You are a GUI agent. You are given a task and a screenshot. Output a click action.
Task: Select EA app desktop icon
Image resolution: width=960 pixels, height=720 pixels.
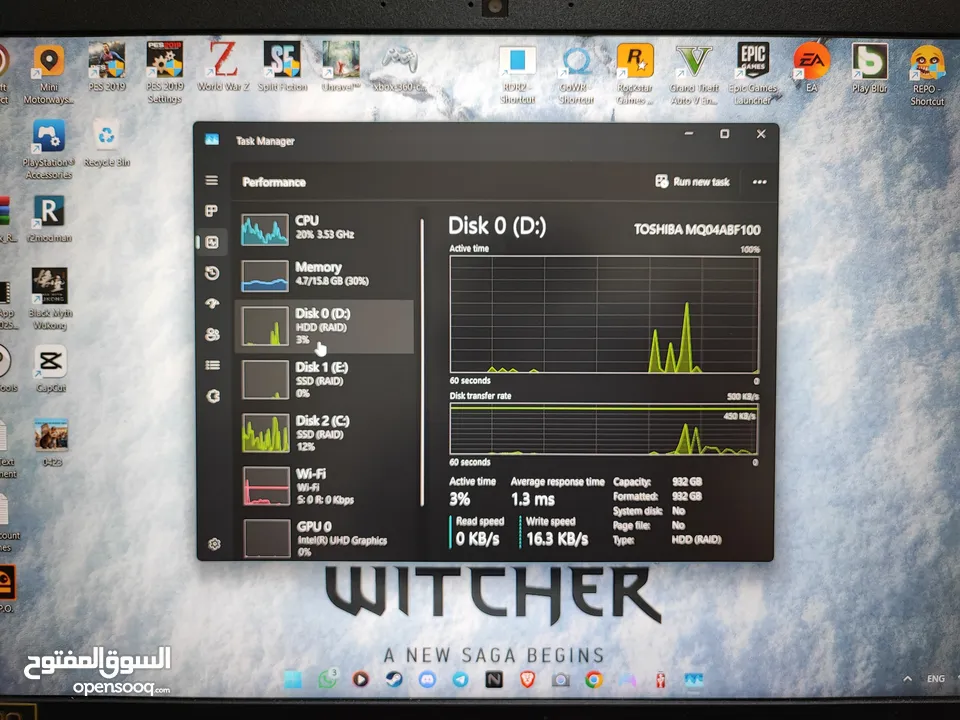811,67
